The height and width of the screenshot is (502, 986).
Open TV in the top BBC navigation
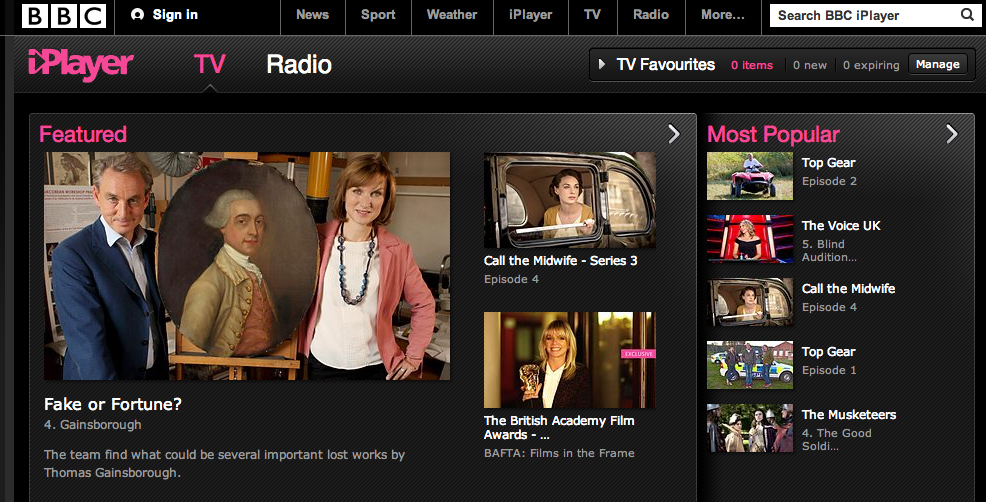point(592,15)
